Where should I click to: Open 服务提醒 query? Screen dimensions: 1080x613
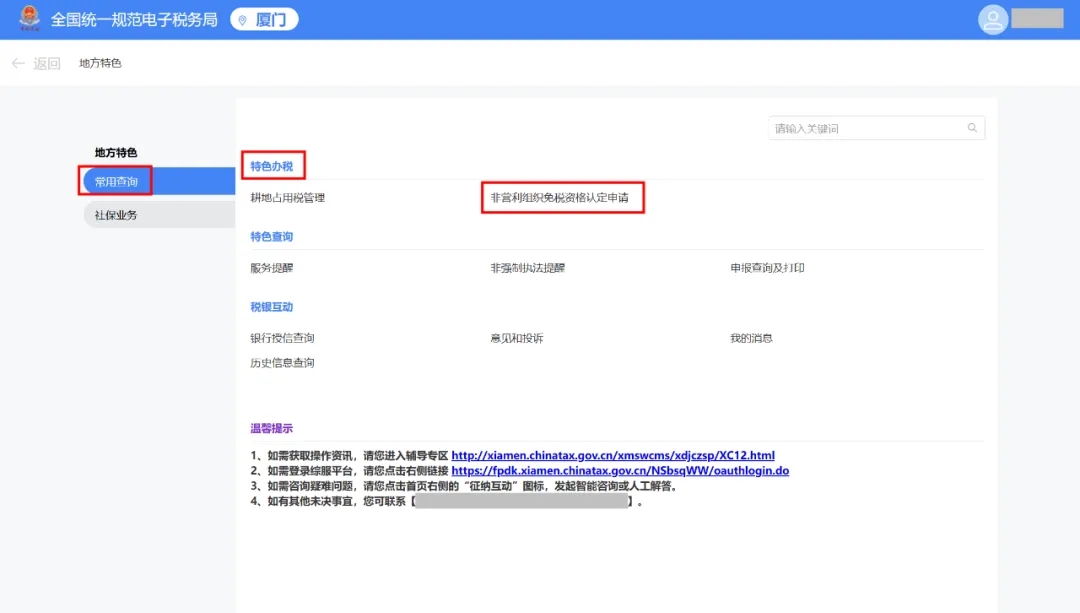click(271, 268)
